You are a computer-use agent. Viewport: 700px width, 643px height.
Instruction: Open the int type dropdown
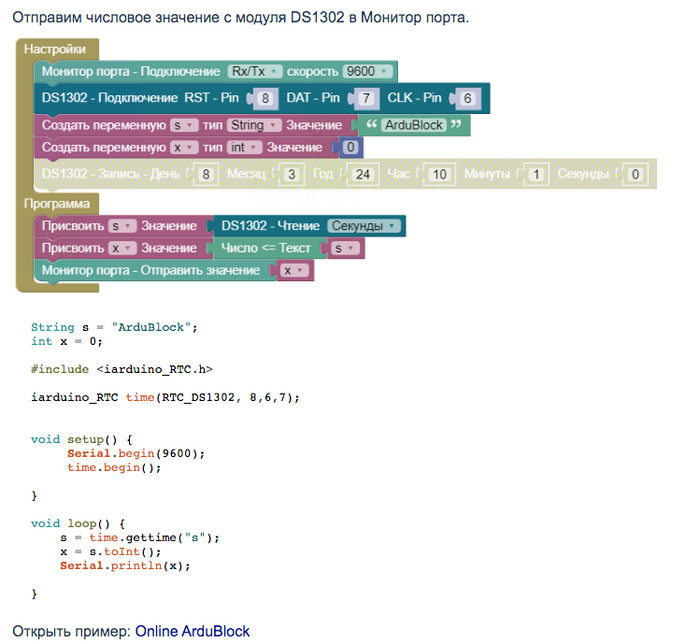pos(244,147)
